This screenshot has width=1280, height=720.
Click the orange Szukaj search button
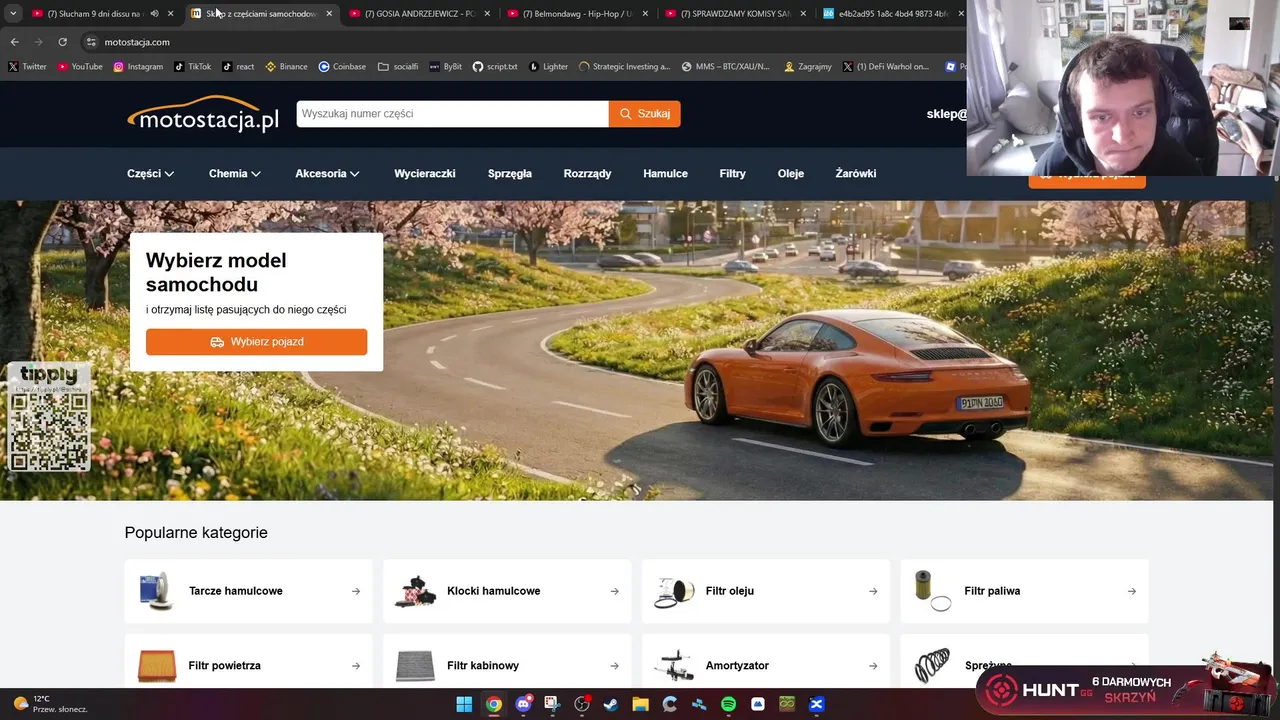click(x=645, y=114)
